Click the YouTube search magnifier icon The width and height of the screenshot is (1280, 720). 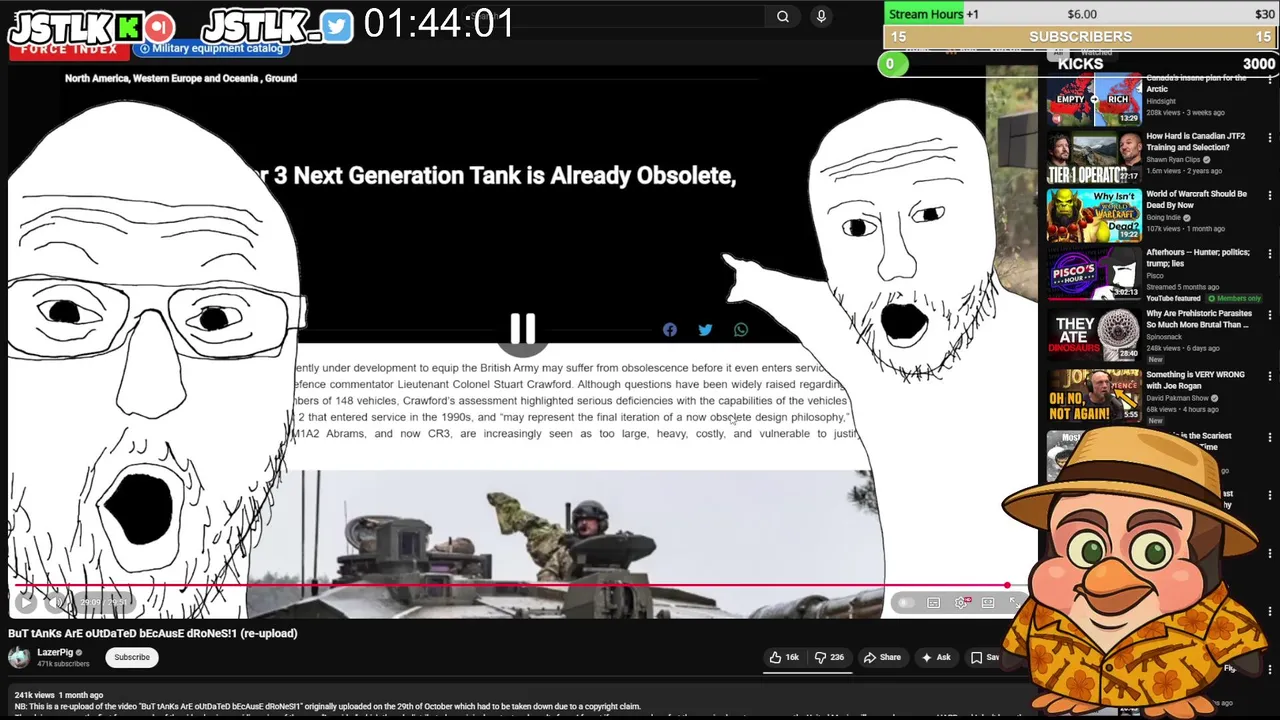coord(783,16)
